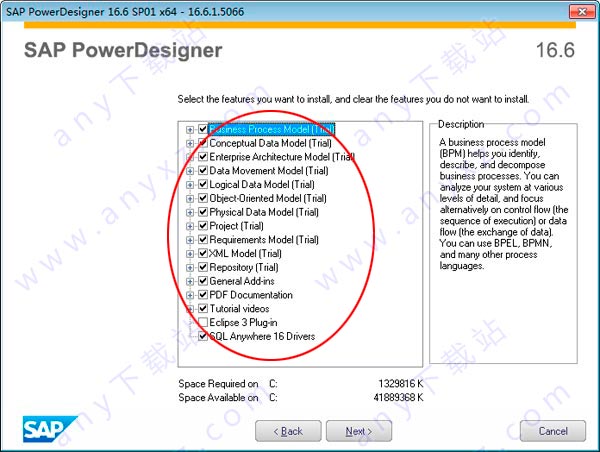The height and width of the screenshot is (452, 600).
Task: Enable Eclipse 3 Plug-in checkbox
Action: click(x=203, y=322)
